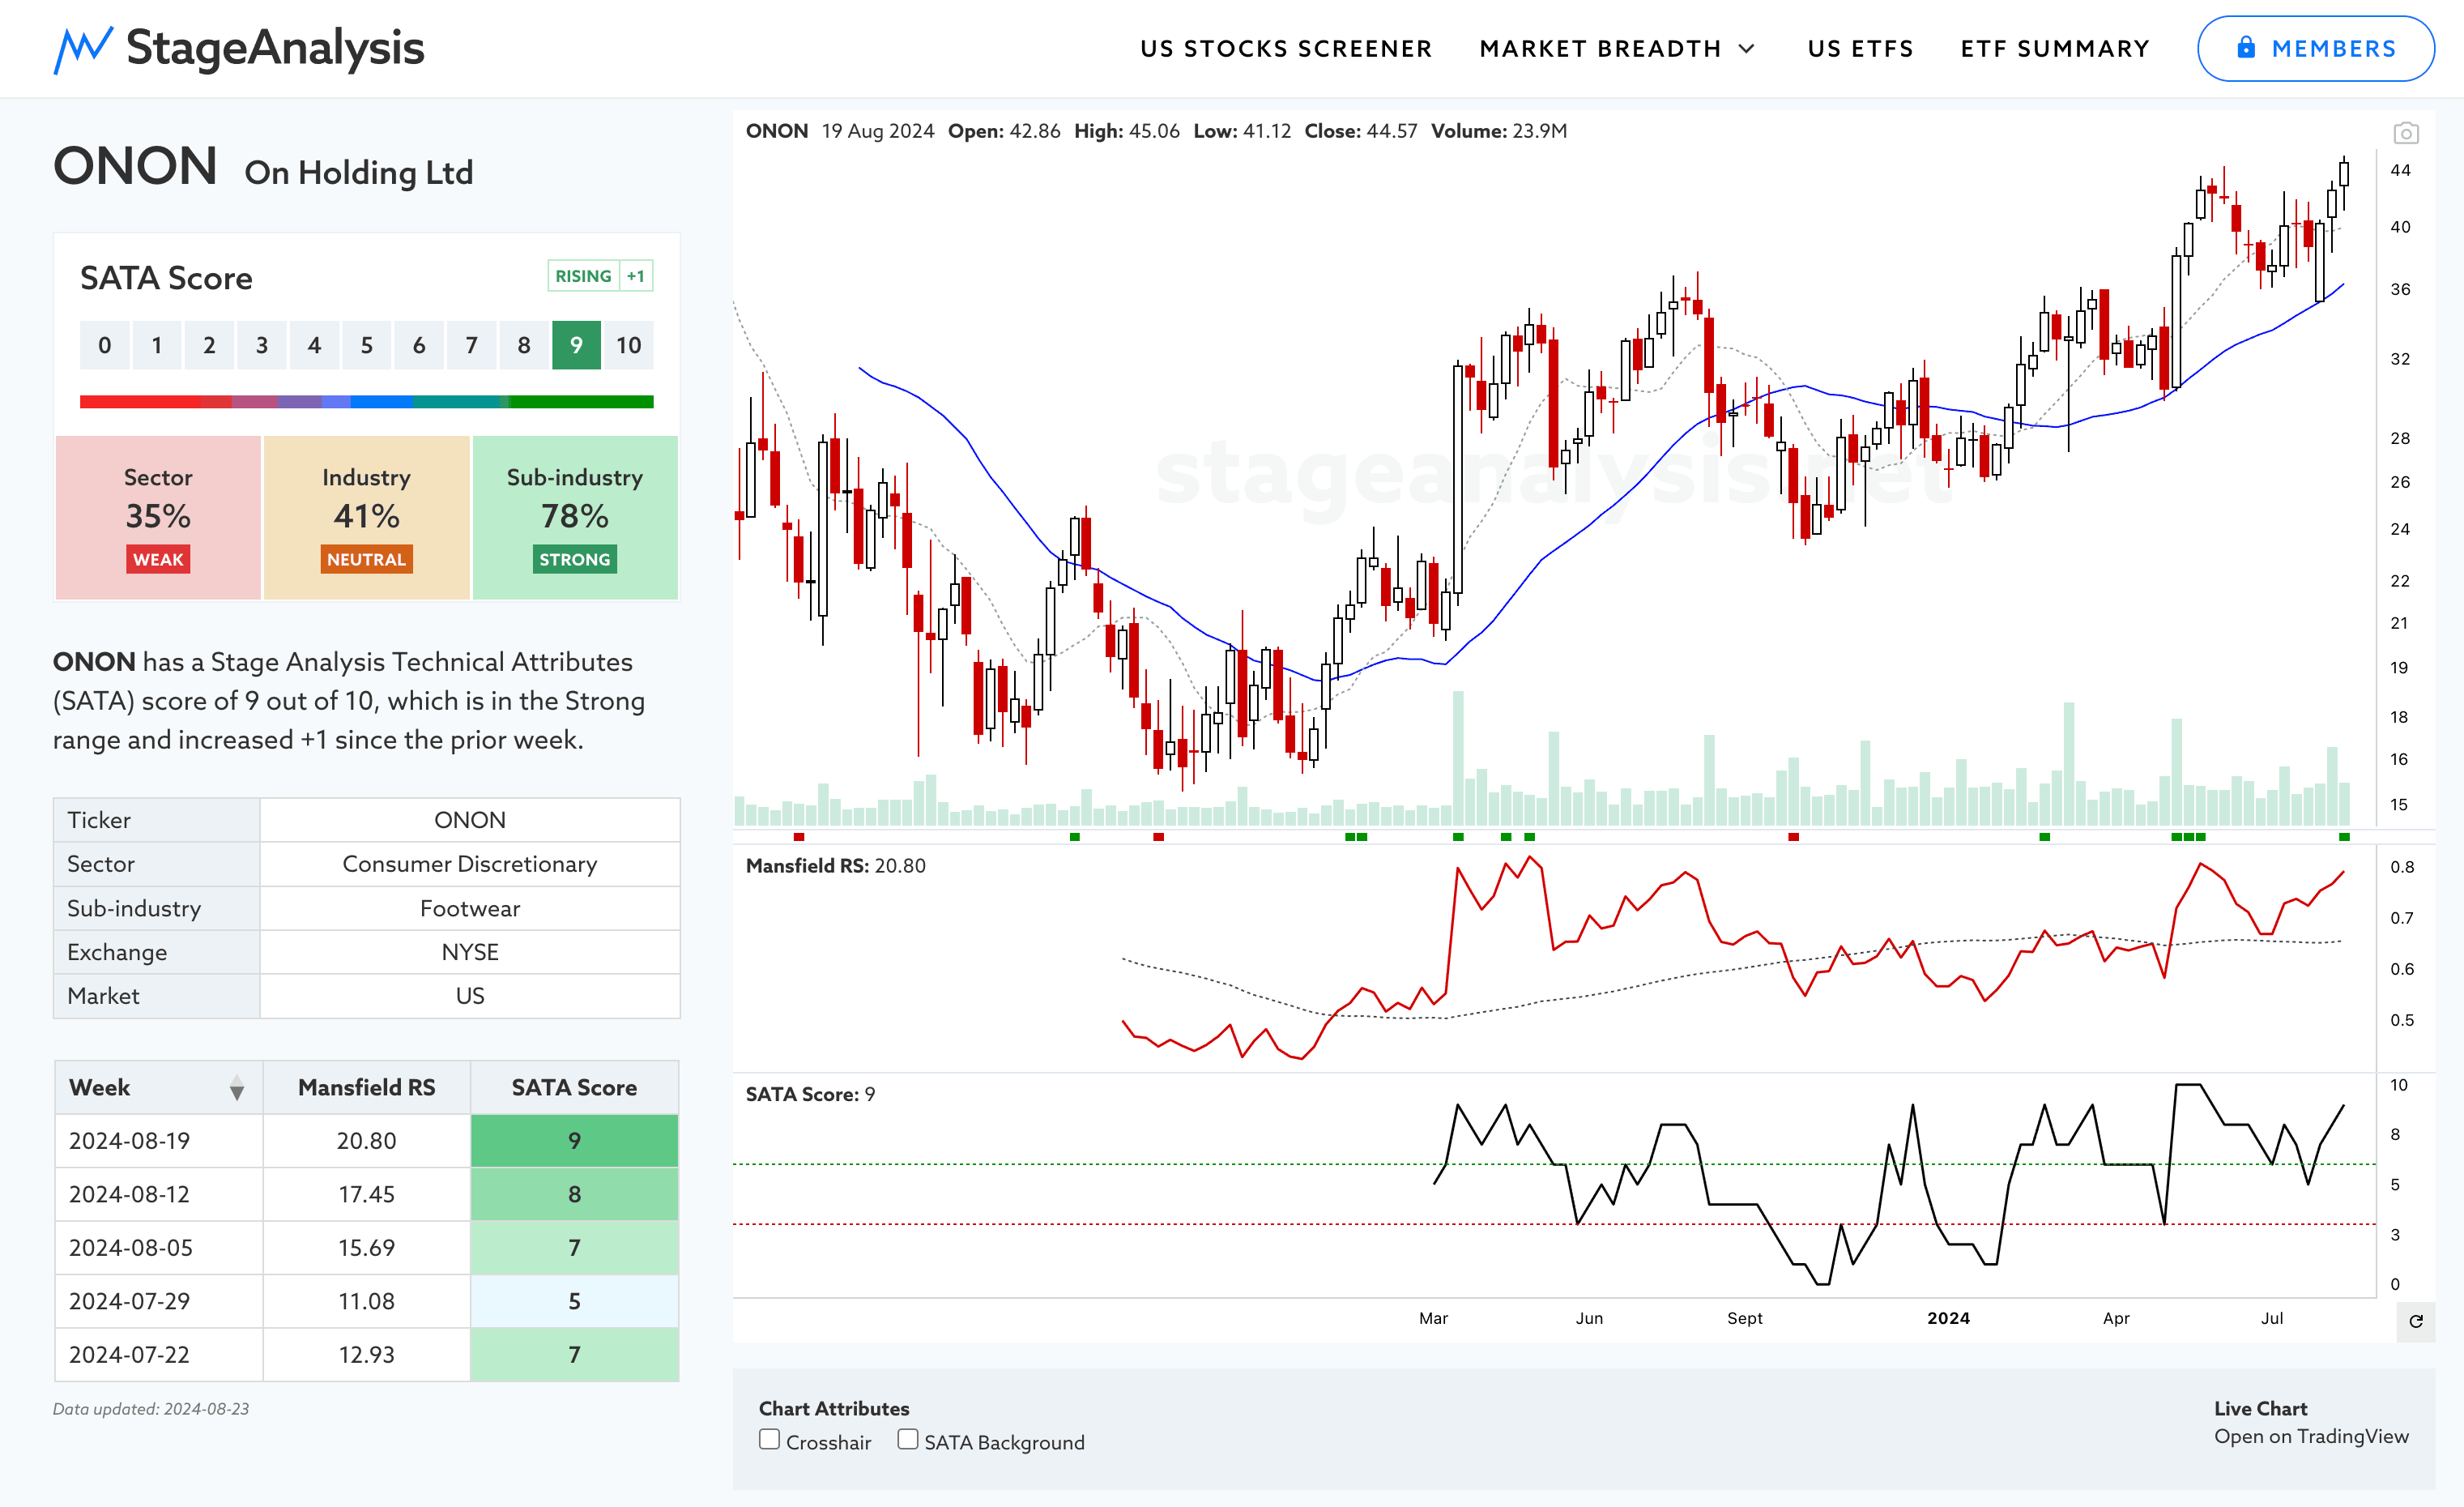Click the Consumer Discretionary sector value
2464x1507 pixels.
coord(470,864)
